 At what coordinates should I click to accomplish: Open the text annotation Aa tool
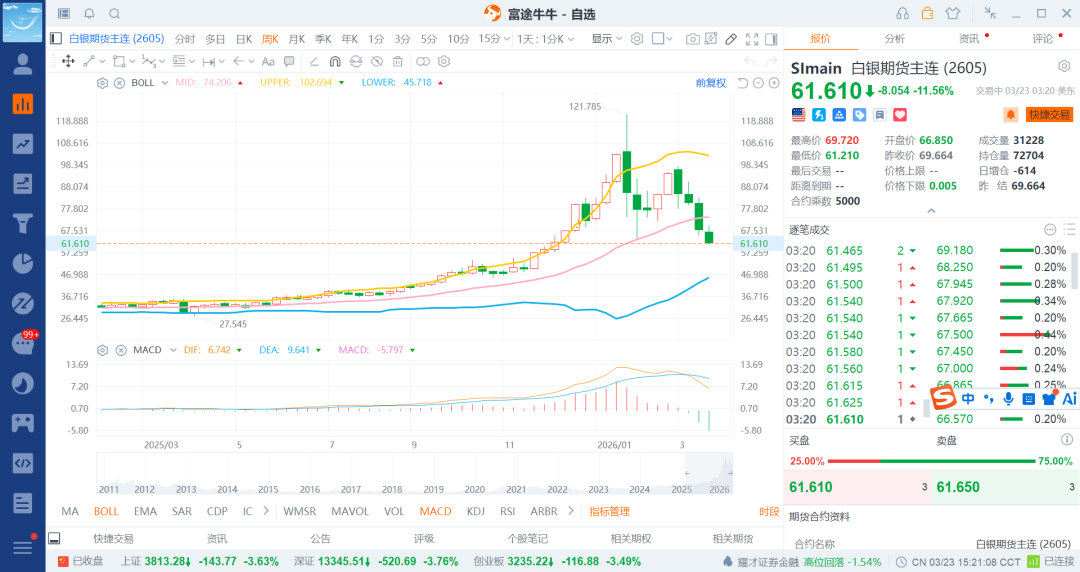pyautogui.click(x=268, y=61)
